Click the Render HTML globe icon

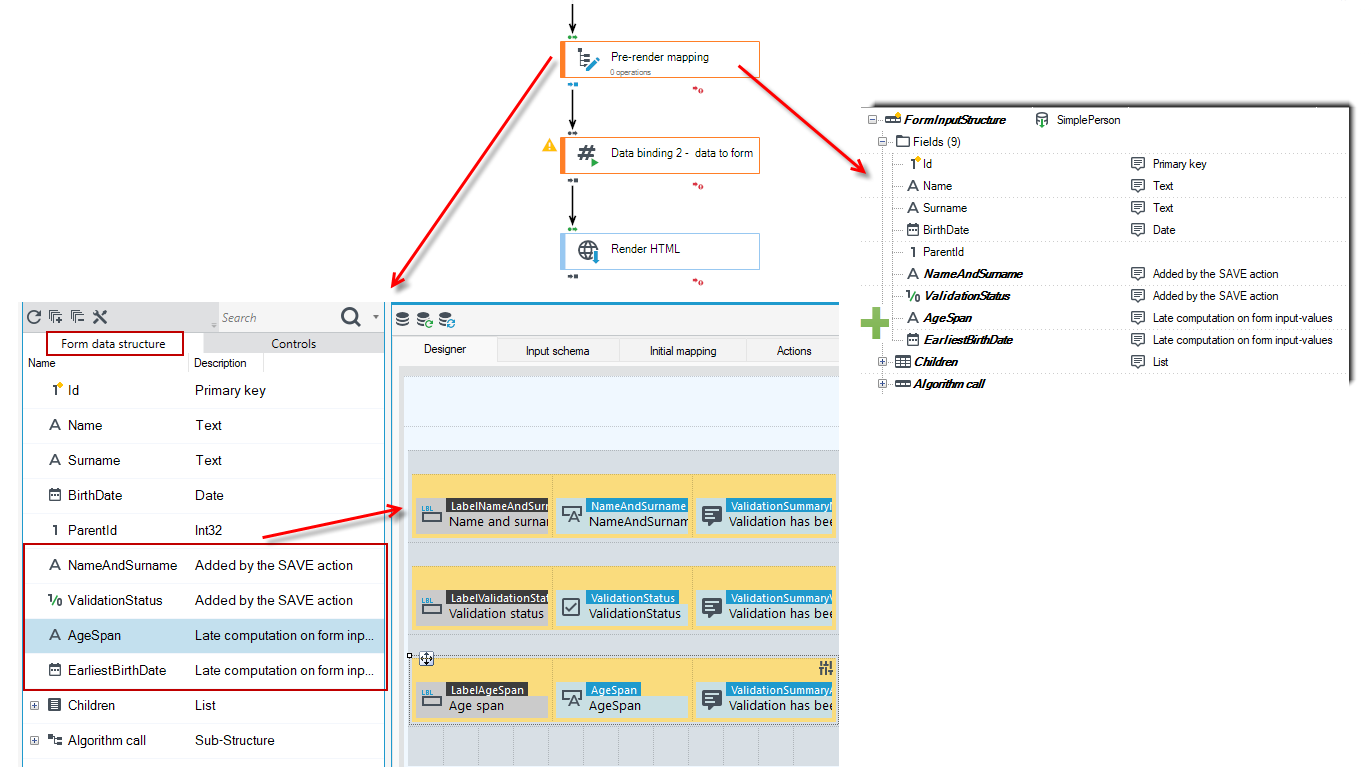[x=589, y=250]
